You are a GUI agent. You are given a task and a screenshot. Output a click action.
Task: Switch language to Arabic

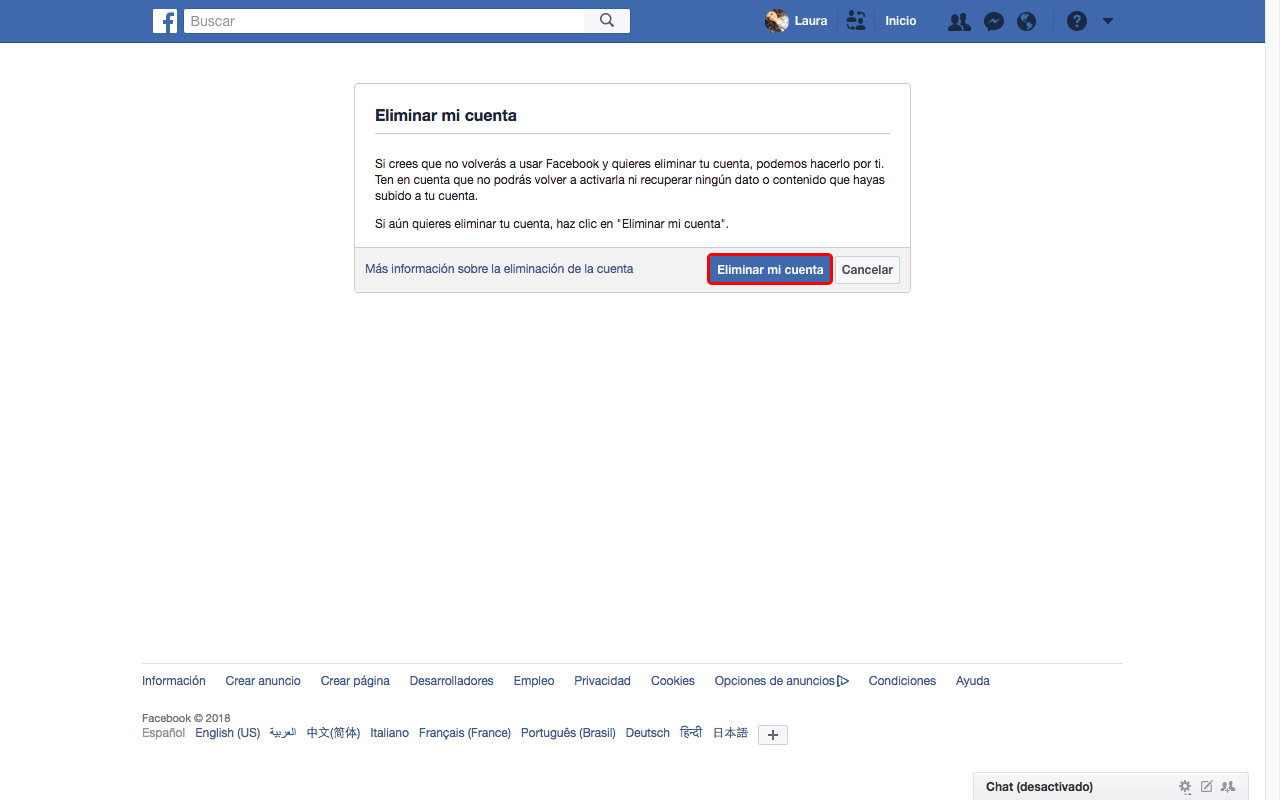tap(283, 733)
